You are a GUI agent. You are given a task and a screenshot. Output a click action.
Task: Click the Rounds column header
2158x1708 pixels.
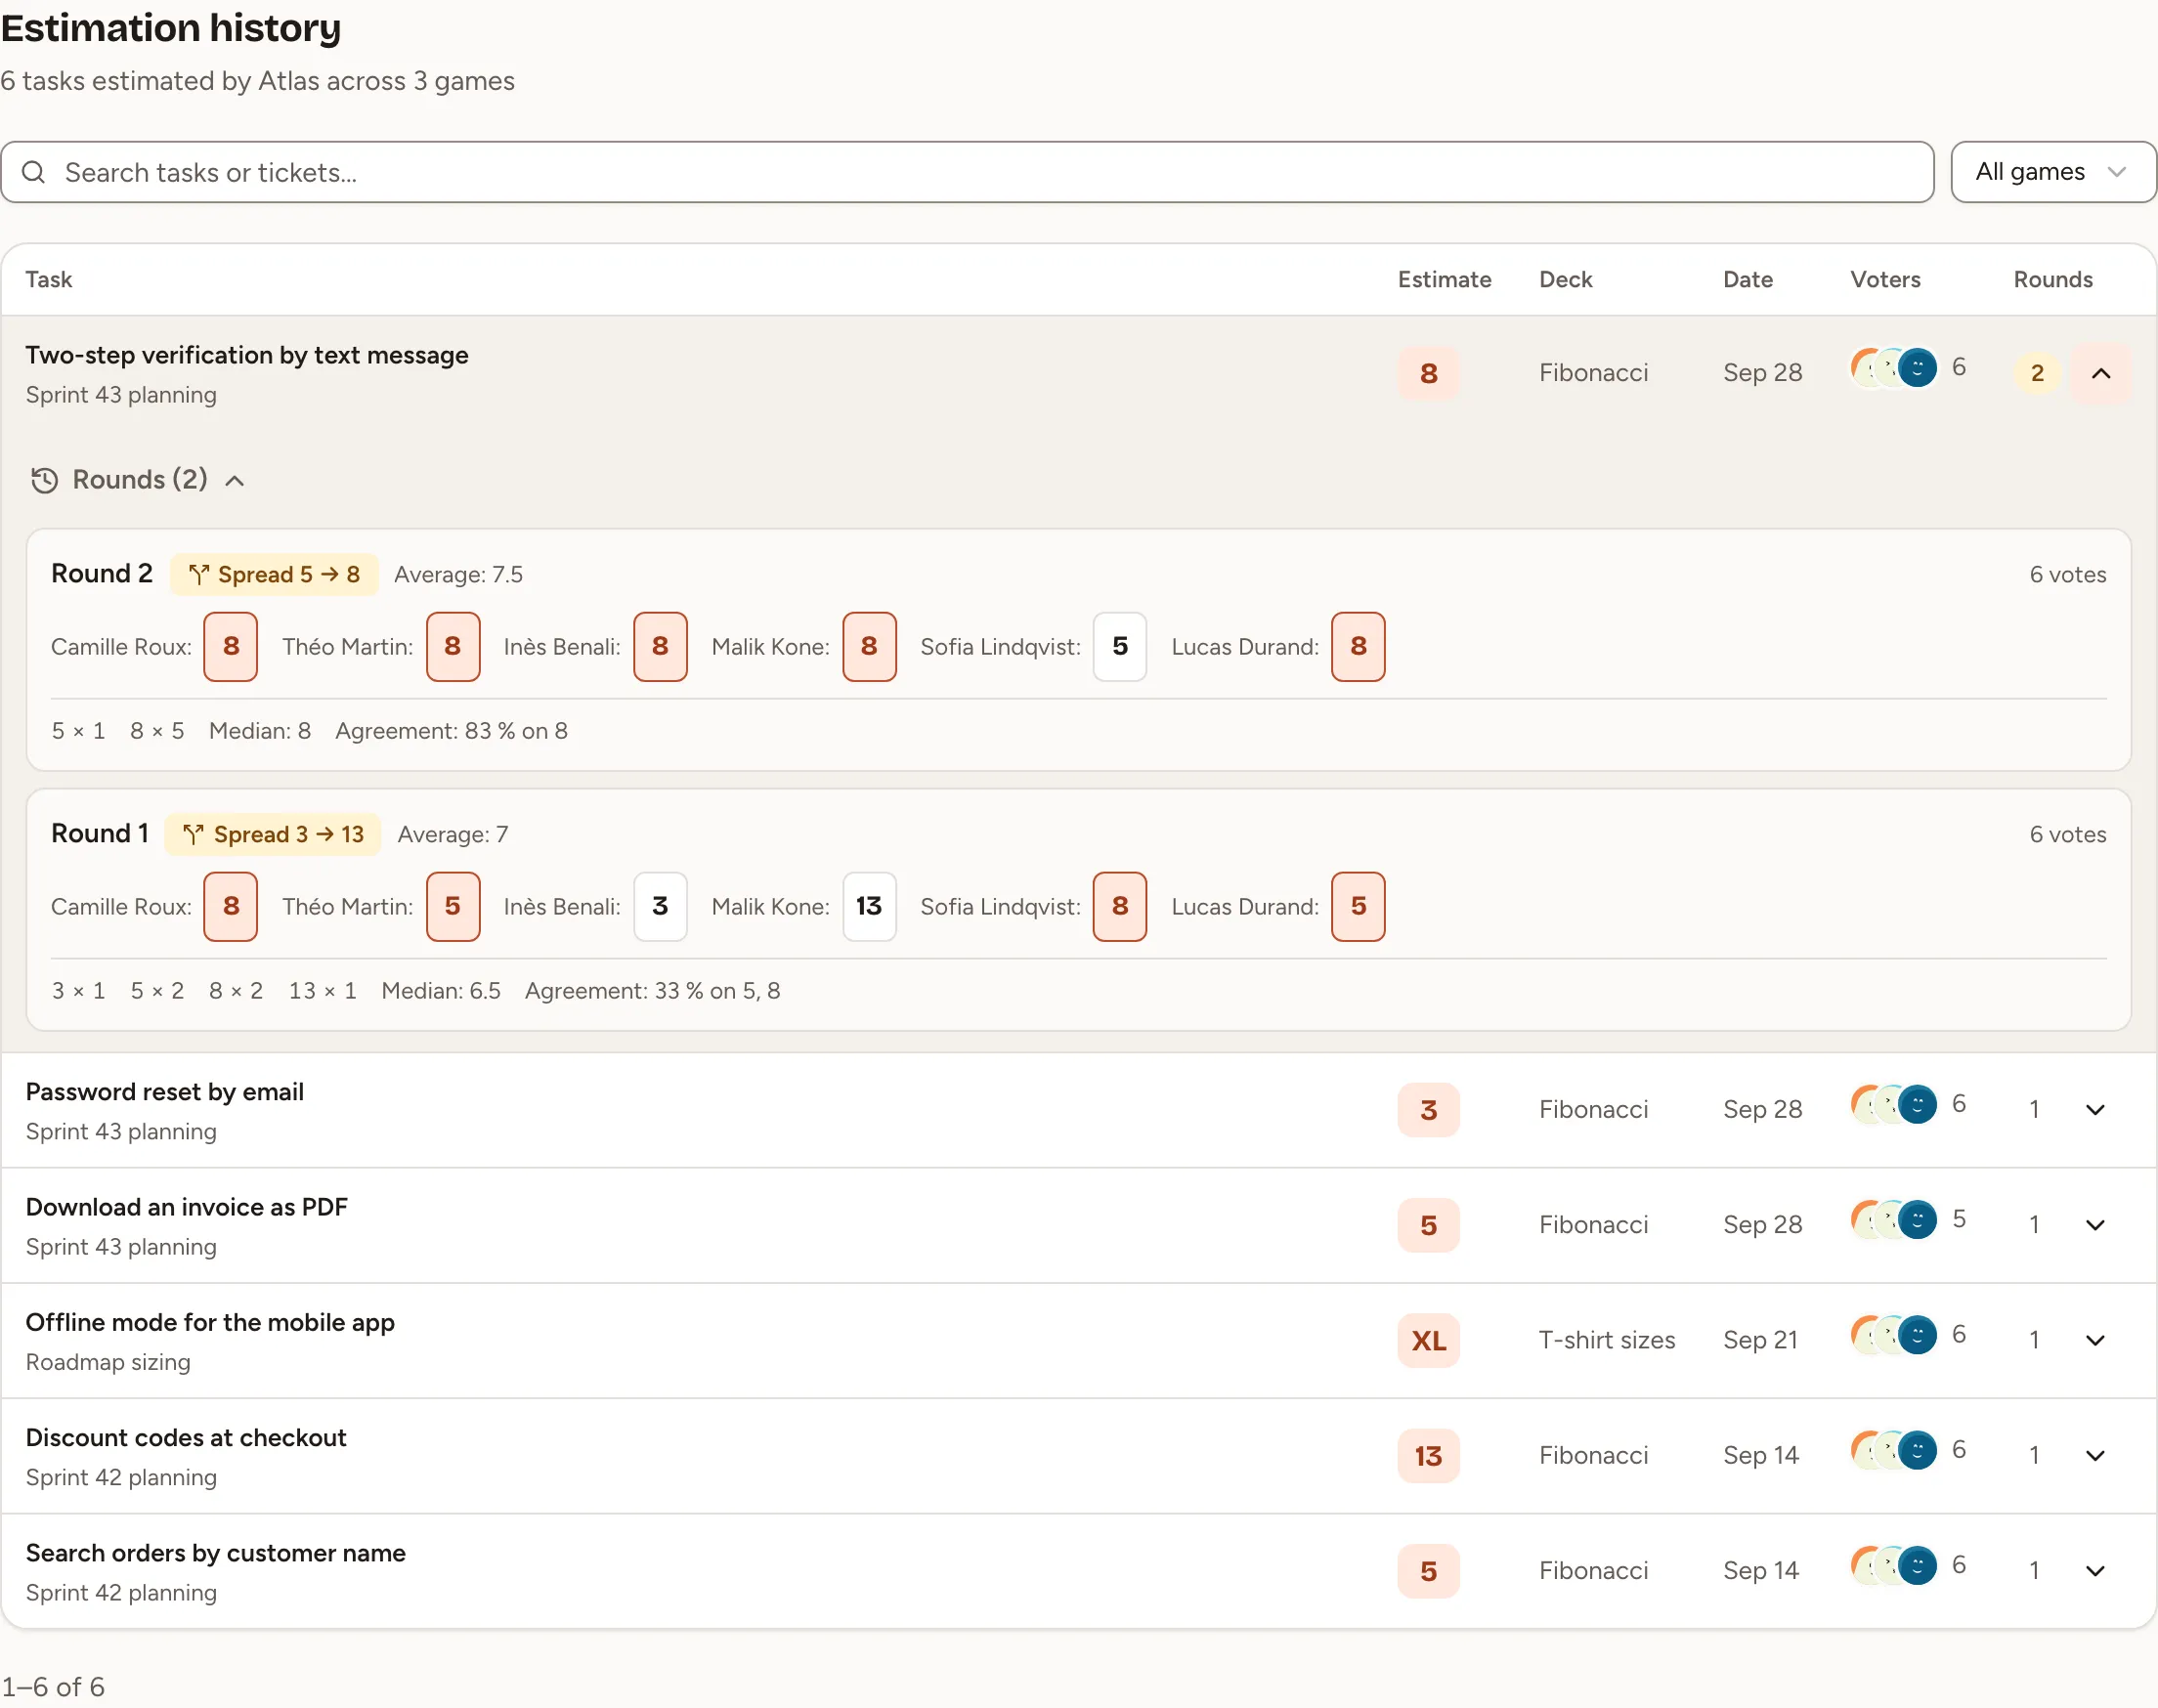2053,279
